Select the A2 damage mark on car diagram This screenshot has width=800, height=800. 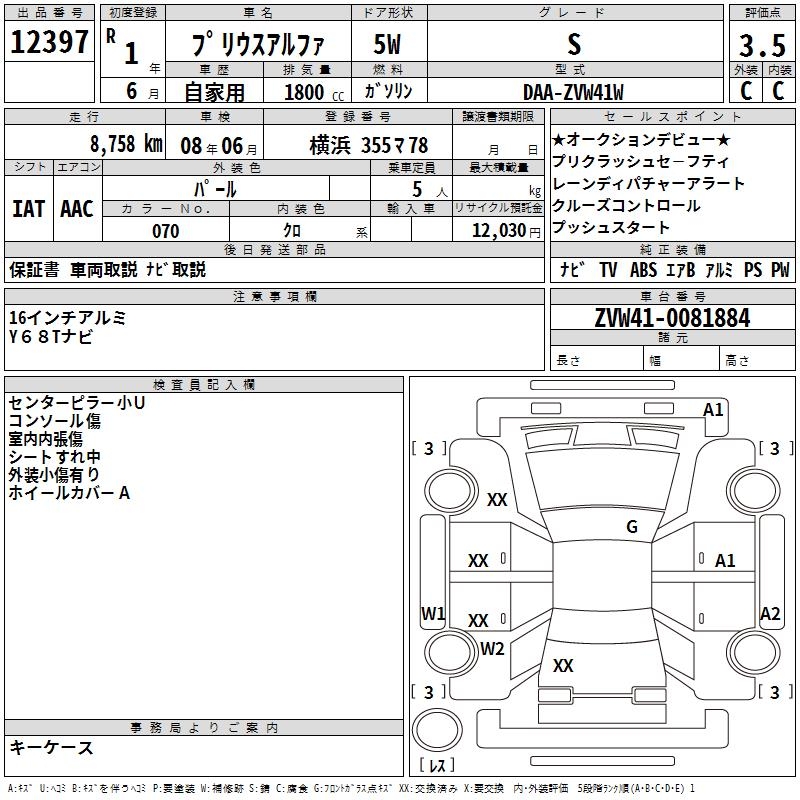click(x=769, y=614)
